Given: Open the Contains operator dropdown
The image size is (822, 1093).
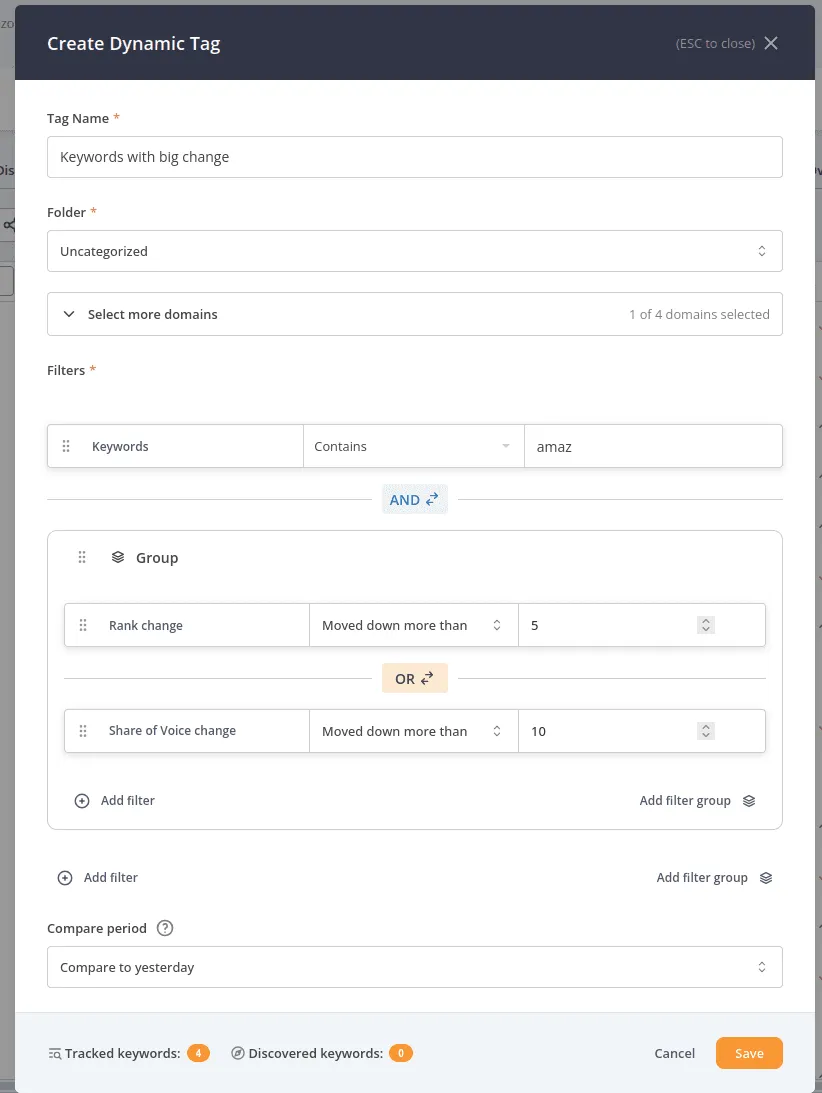Looking at the screenshot, I should click(x=413, y=446).
